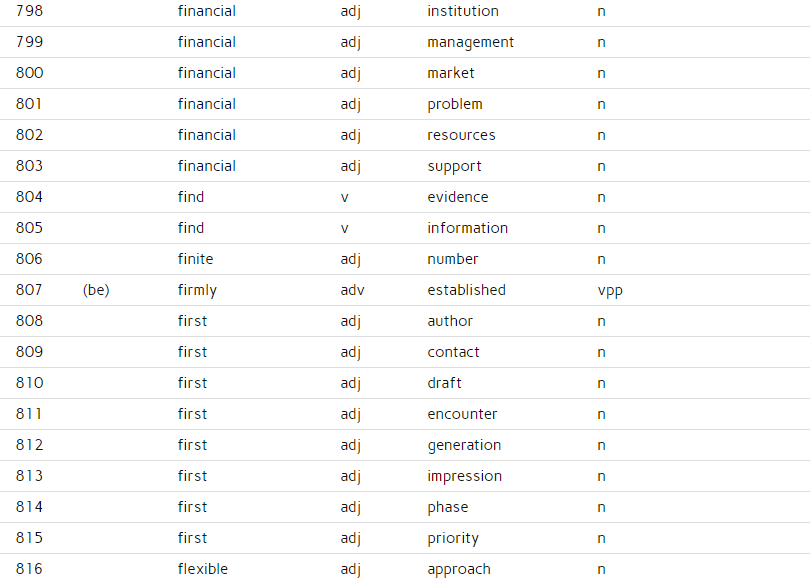Select 'encounter' in row 811
The height and width of the screenshot is (579, 810).
[462, 414]
